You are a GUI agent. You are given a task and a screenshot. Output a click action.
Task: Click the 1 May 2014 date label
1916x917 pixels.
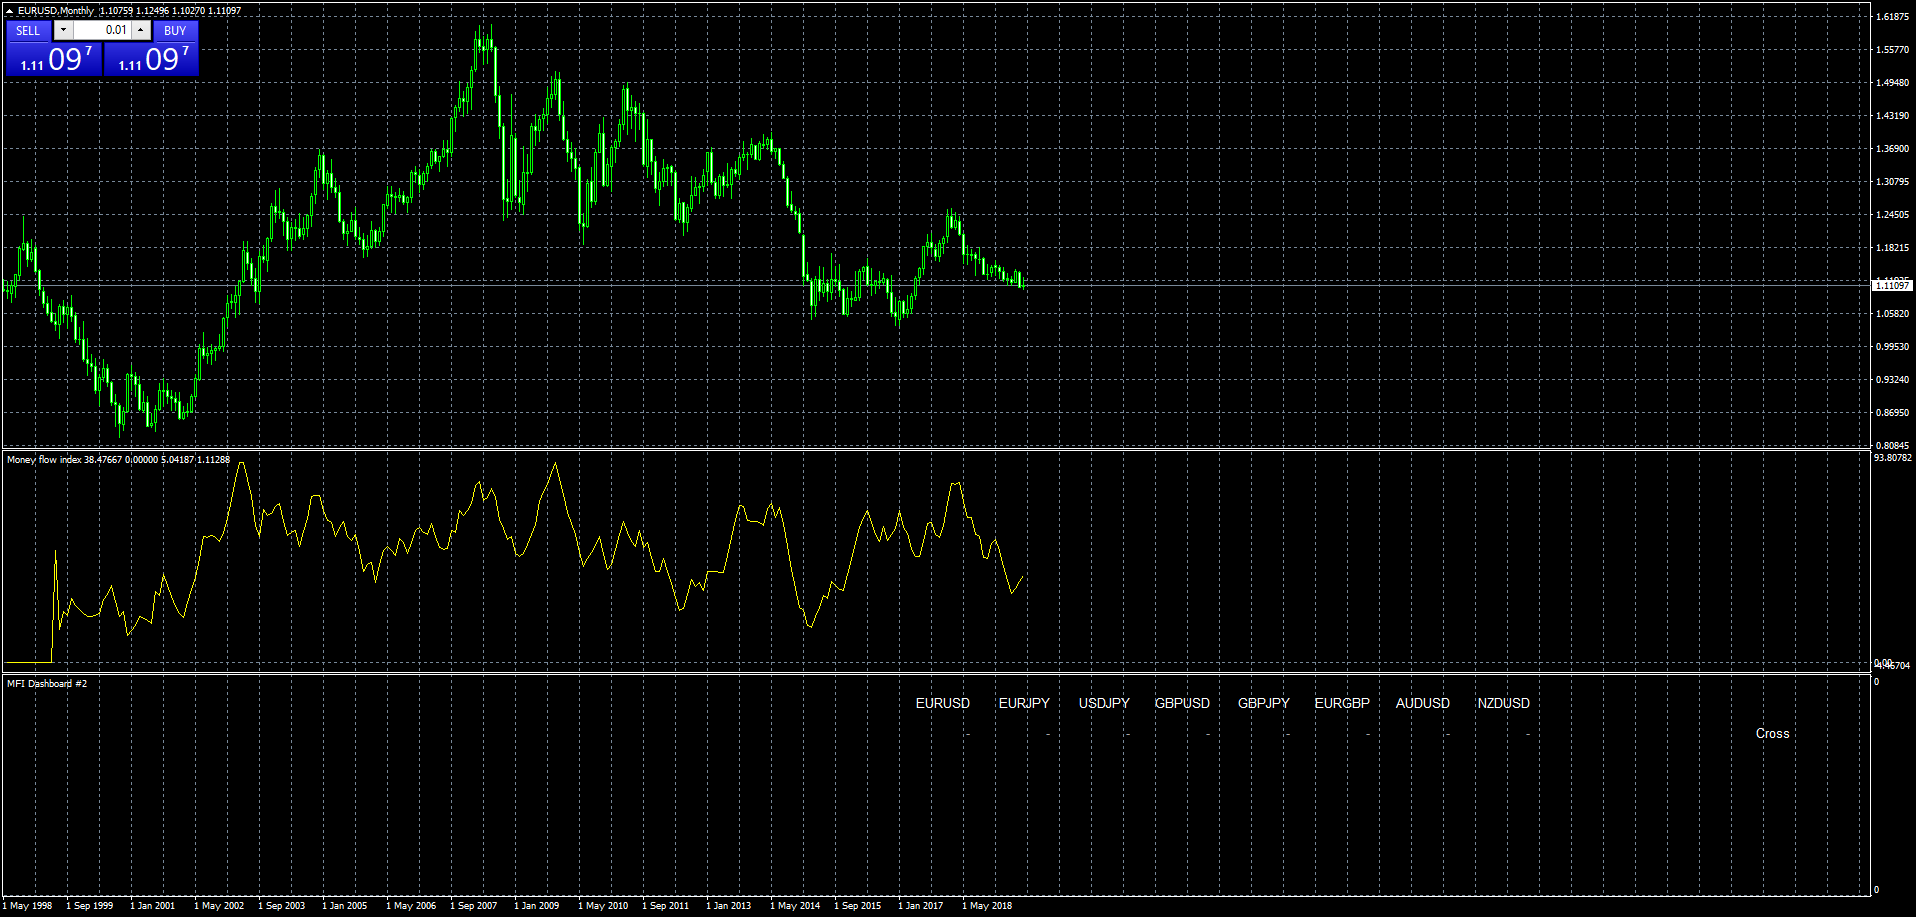tap(795, 906)
